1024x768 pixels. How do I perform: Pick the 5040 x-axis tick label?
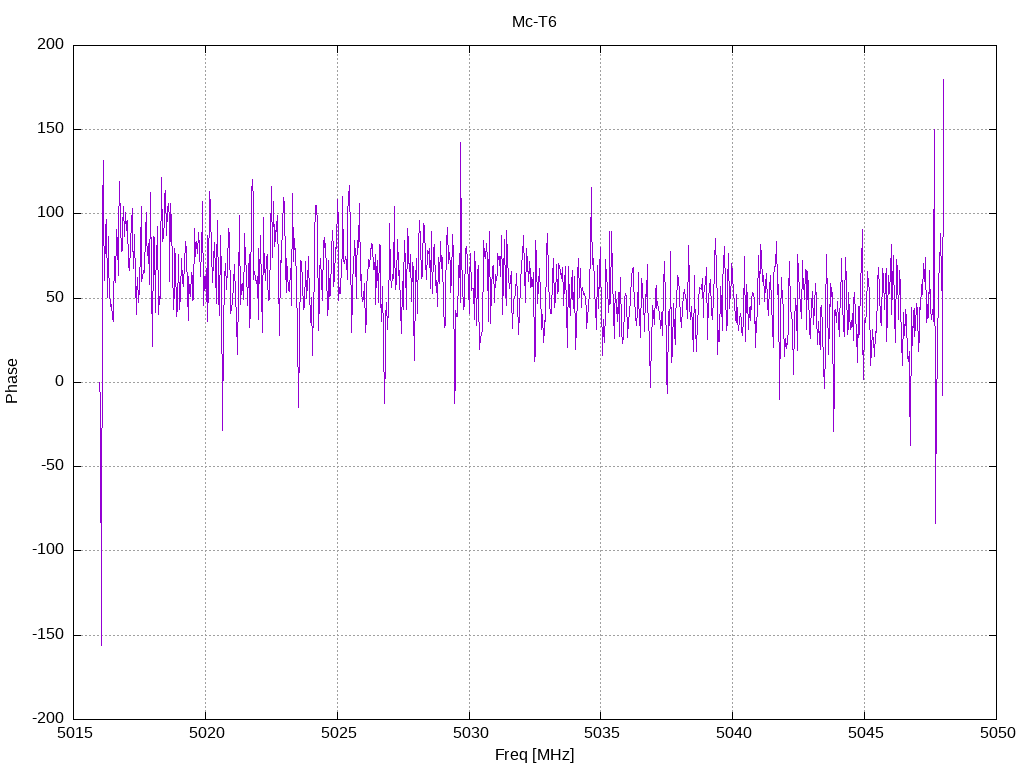pos(732,734)
